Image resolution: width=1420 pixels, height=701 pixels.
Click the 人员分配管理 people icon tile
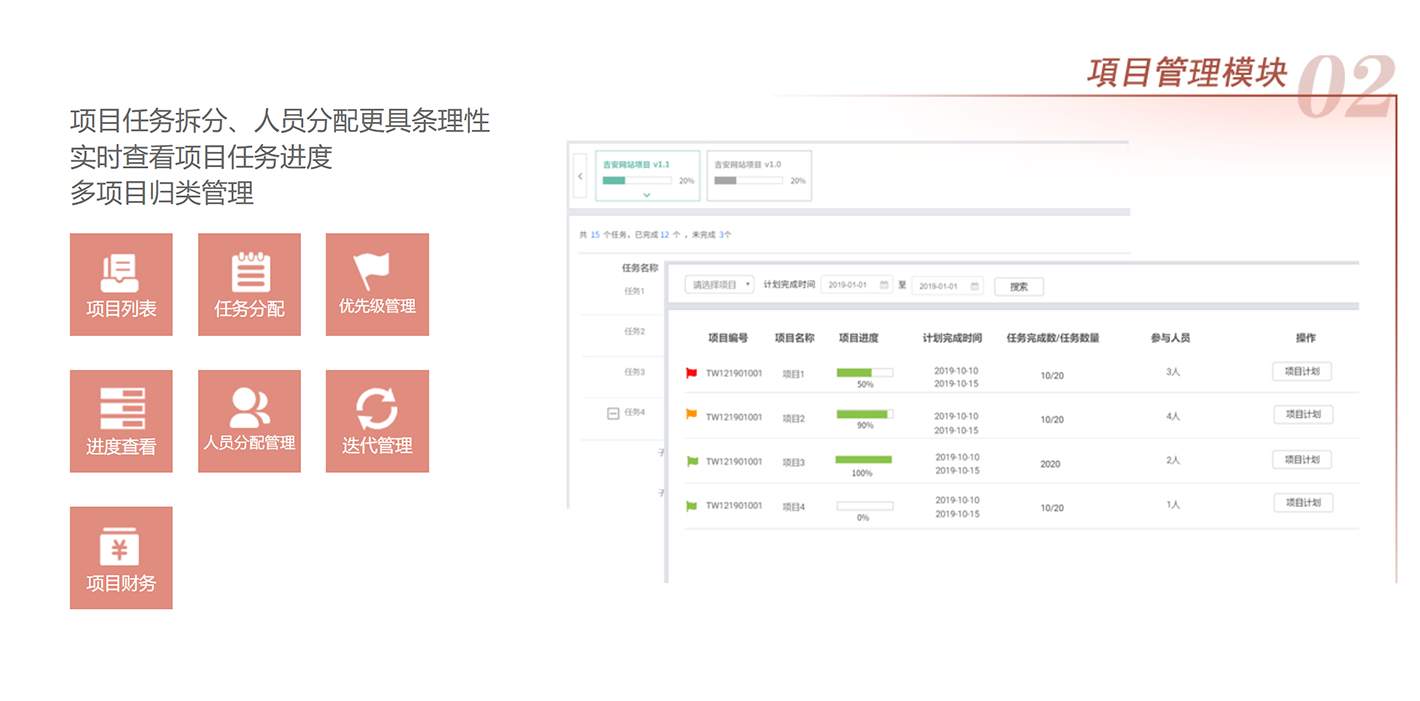pos(249,421)
